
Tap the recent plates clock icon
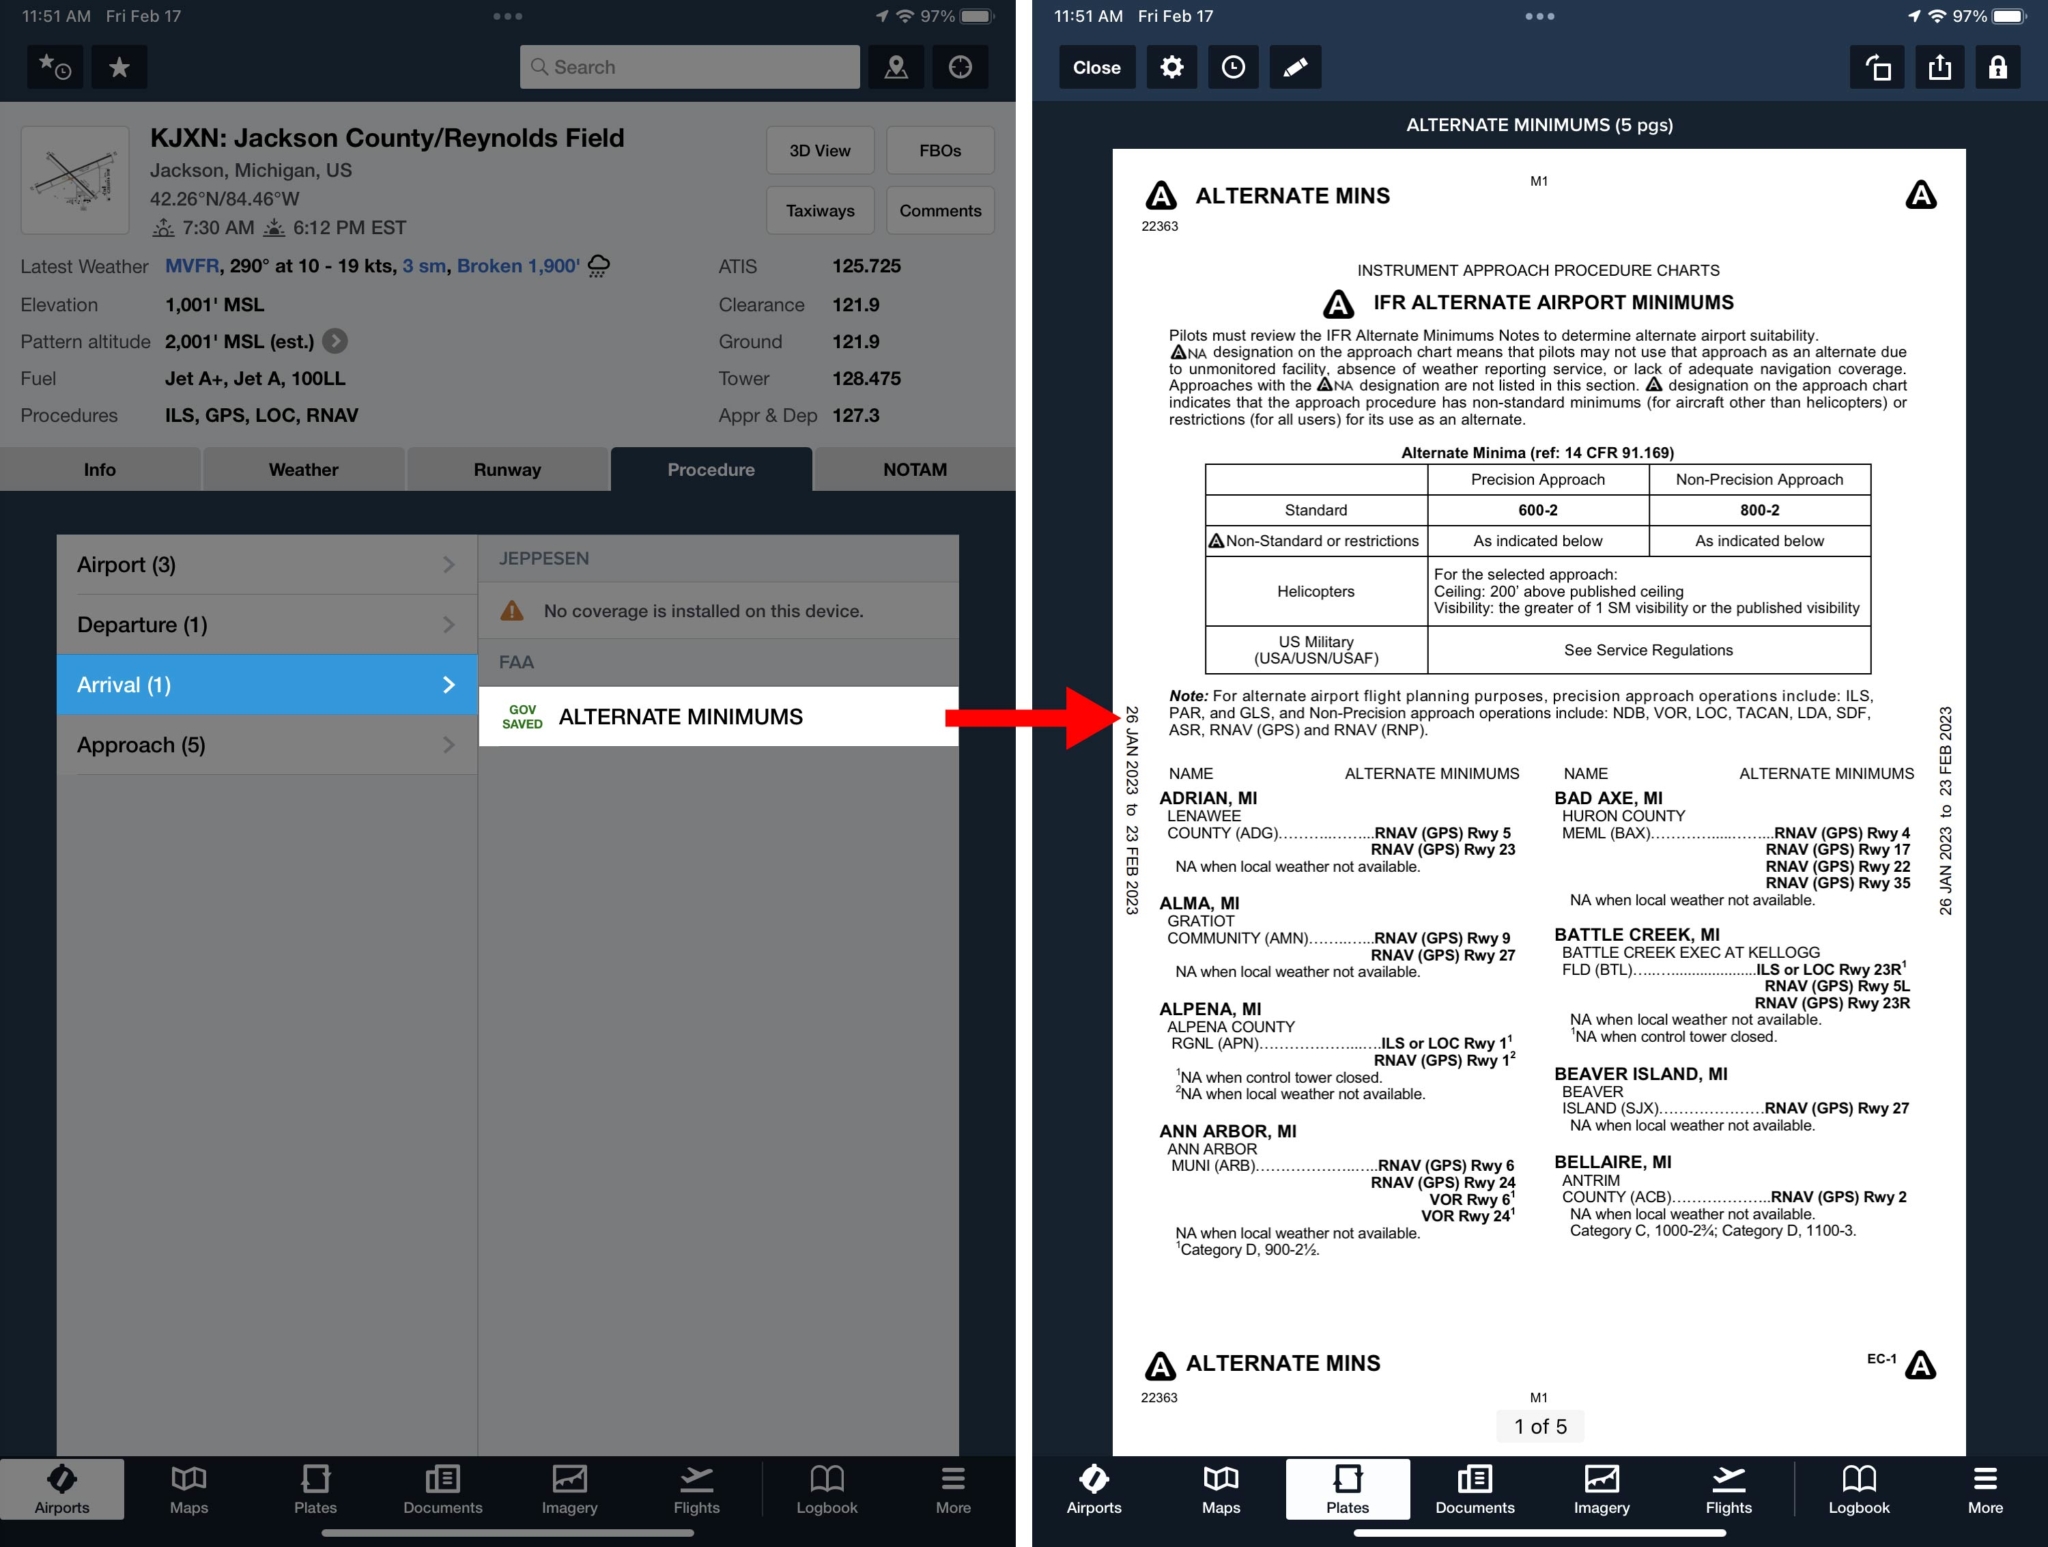pyautogui.click(x=1233, y=67)
